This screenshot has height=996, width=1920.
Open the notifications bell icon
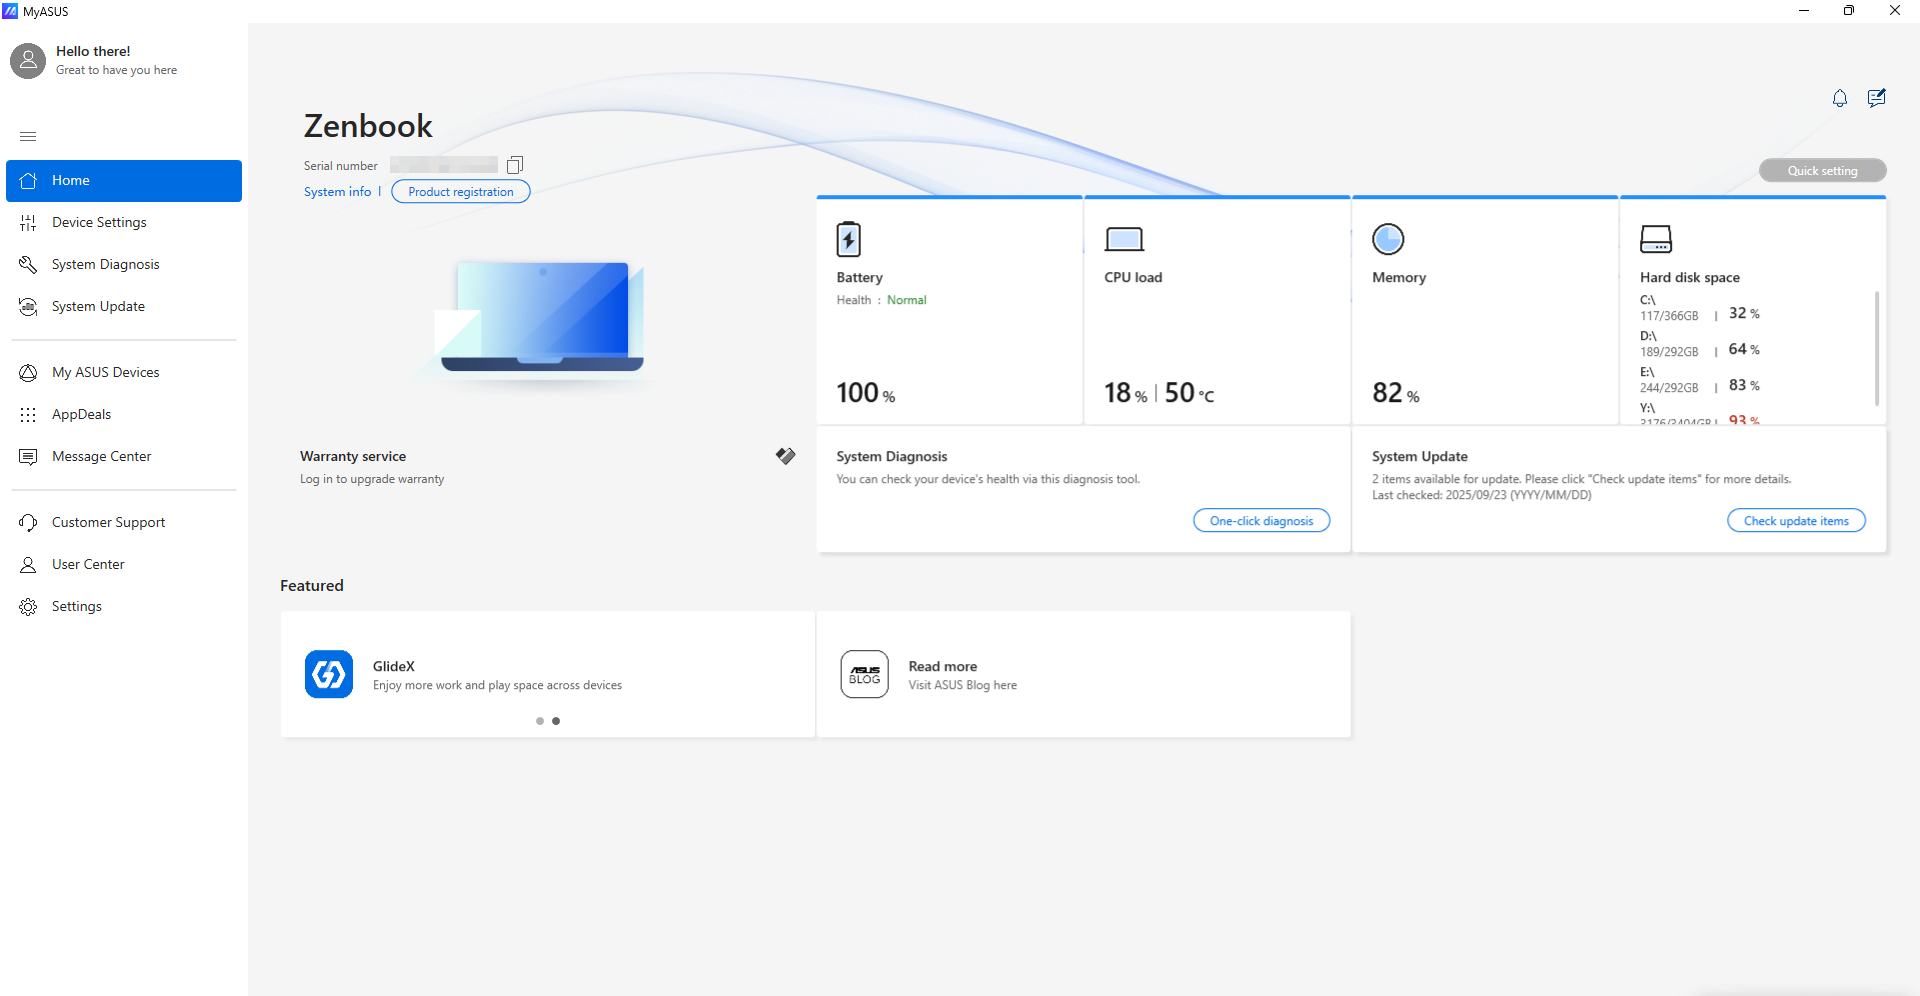coord(1840,98)
